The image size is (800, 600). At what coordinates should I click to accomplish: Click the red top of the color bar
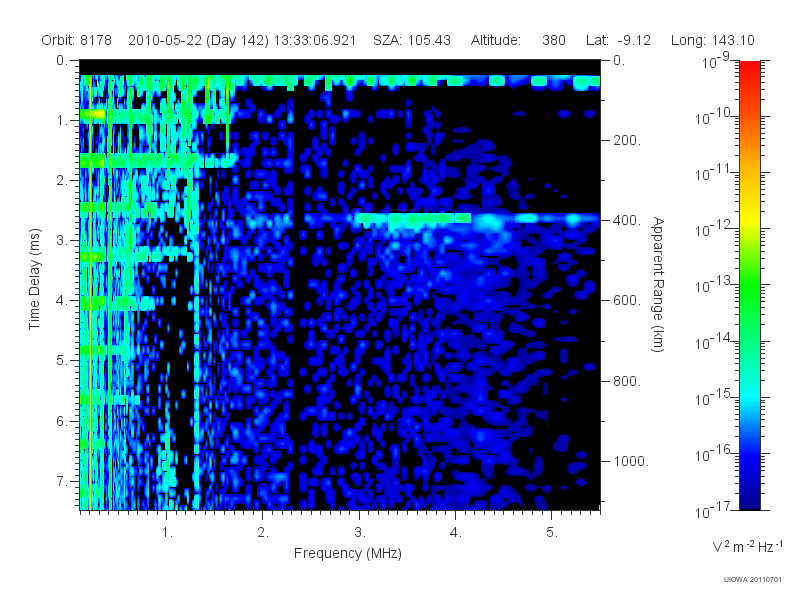point(750,71)
